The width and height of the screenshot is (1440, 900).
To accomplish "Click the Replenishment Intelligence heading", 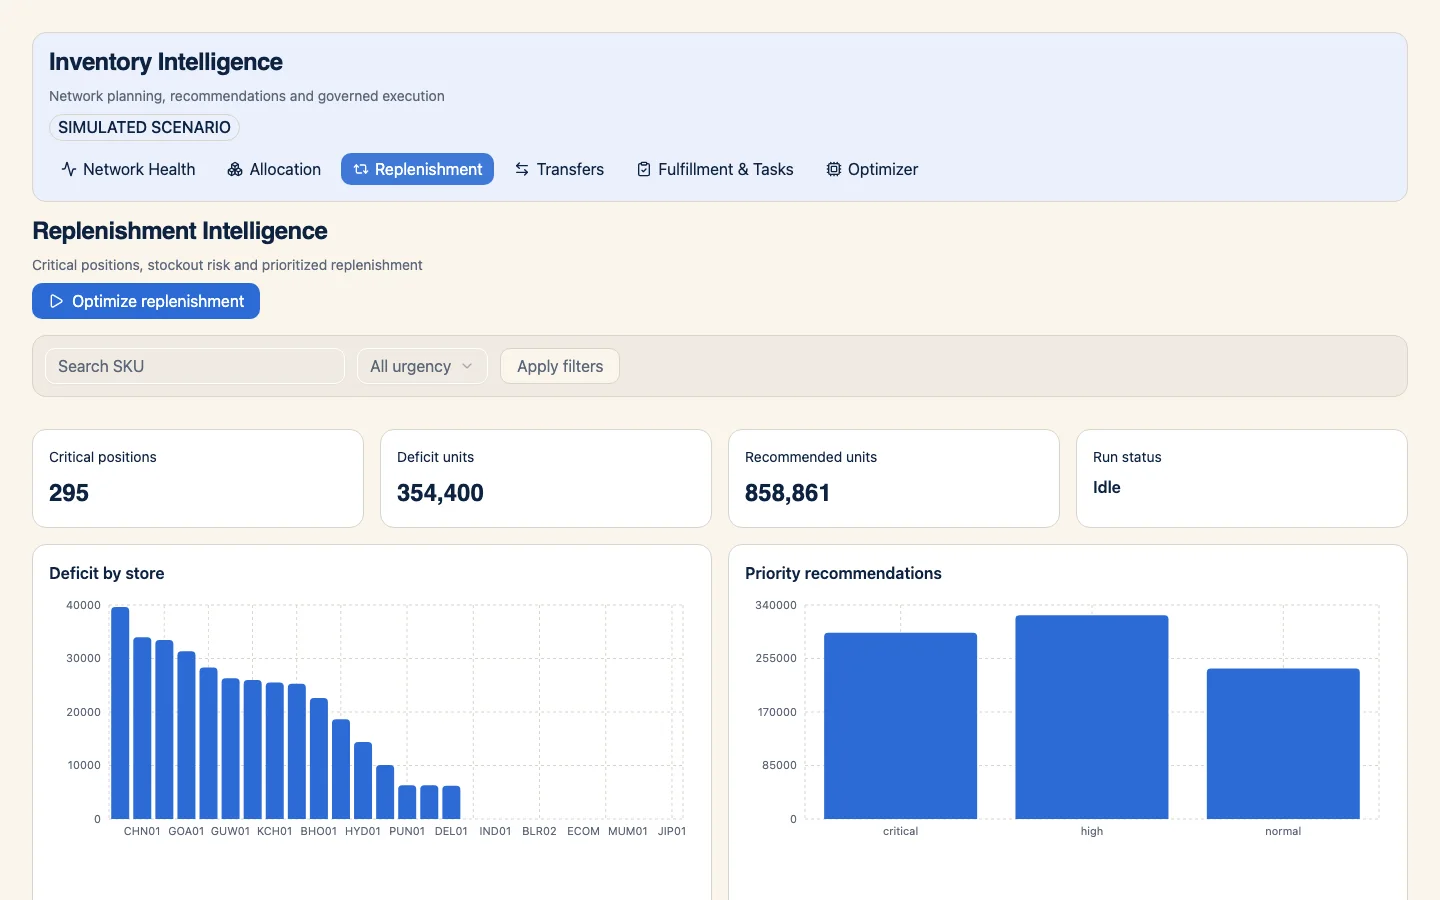I will [x=180, y=231].
